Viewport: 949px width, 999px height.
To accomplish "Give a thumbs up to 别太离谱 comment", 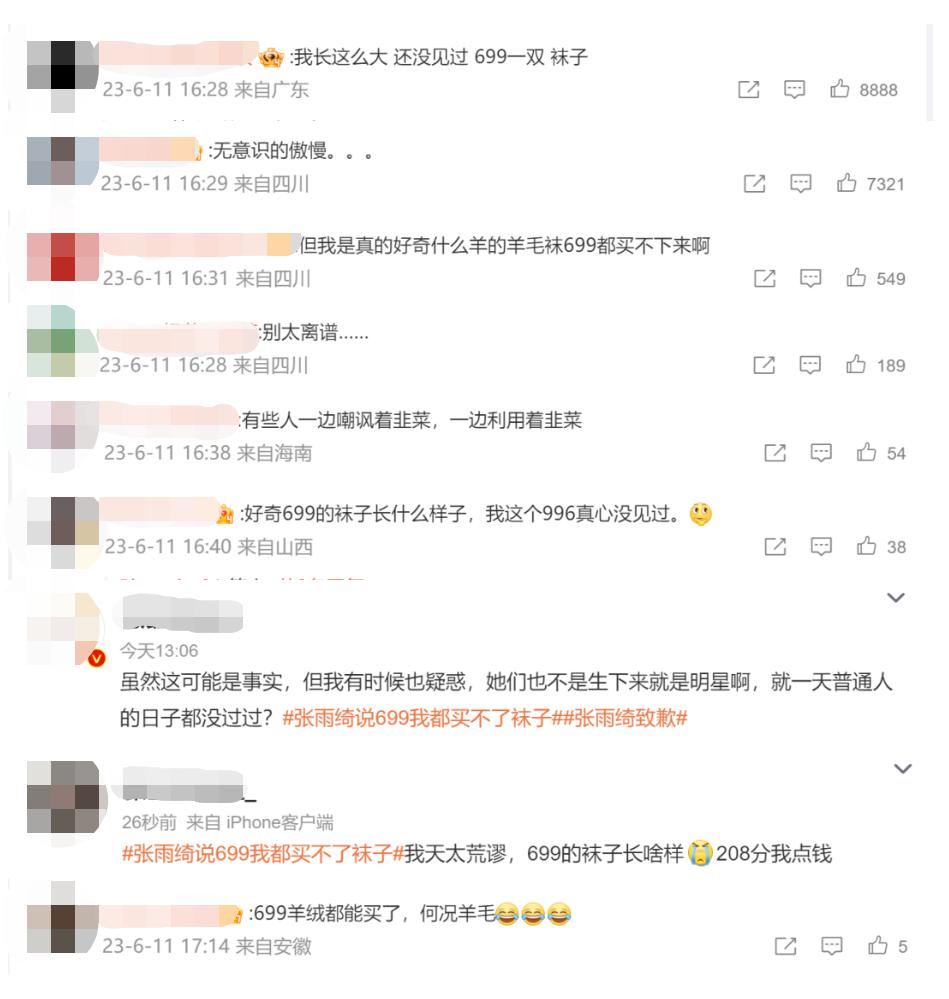I will [x=856, y=364].
